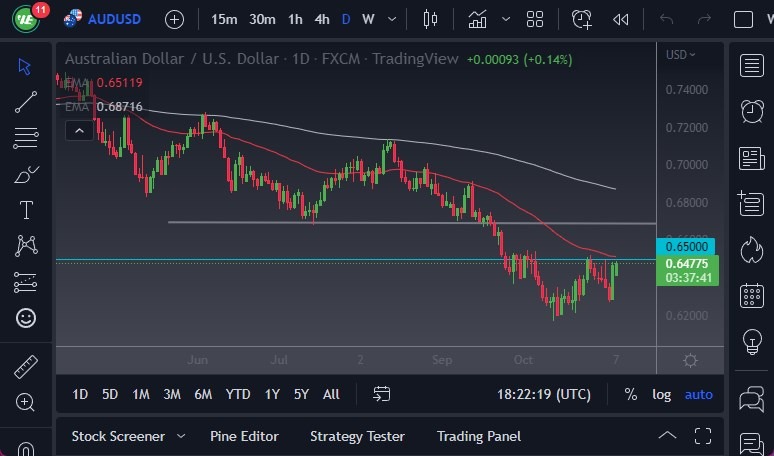Select the trend line drawing tool
The height and width of the screenshot is (456, 774).
[26, 101]
